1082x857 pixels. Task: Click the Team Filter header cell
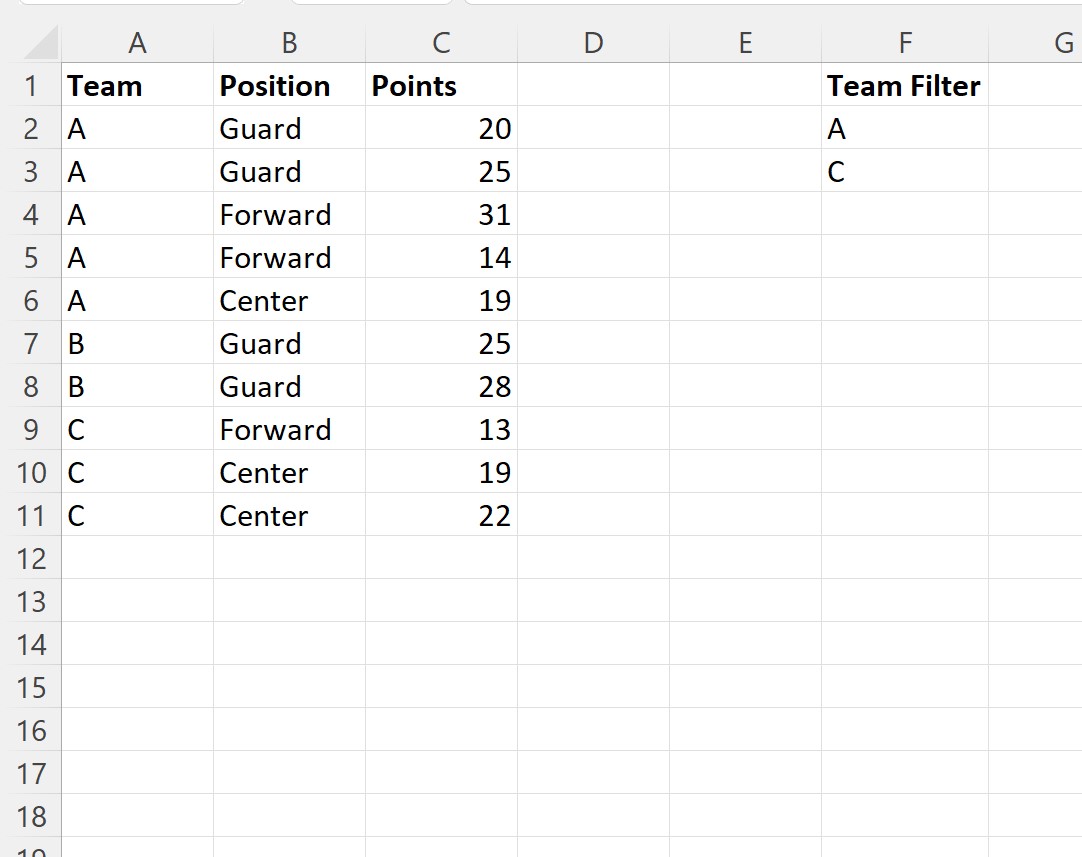point(905,86)
